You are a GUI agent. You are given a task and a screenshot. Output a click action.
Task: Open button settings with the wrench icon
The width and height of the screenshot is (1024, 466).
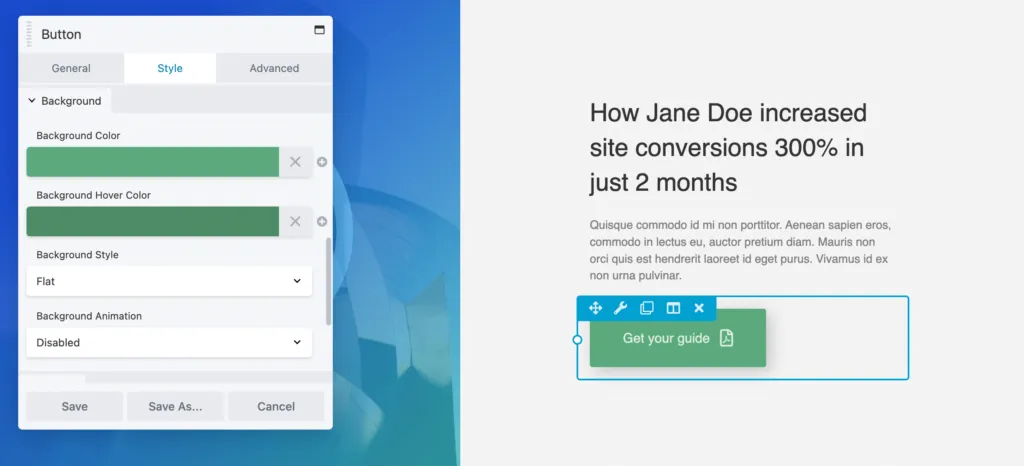click(620, 308)
